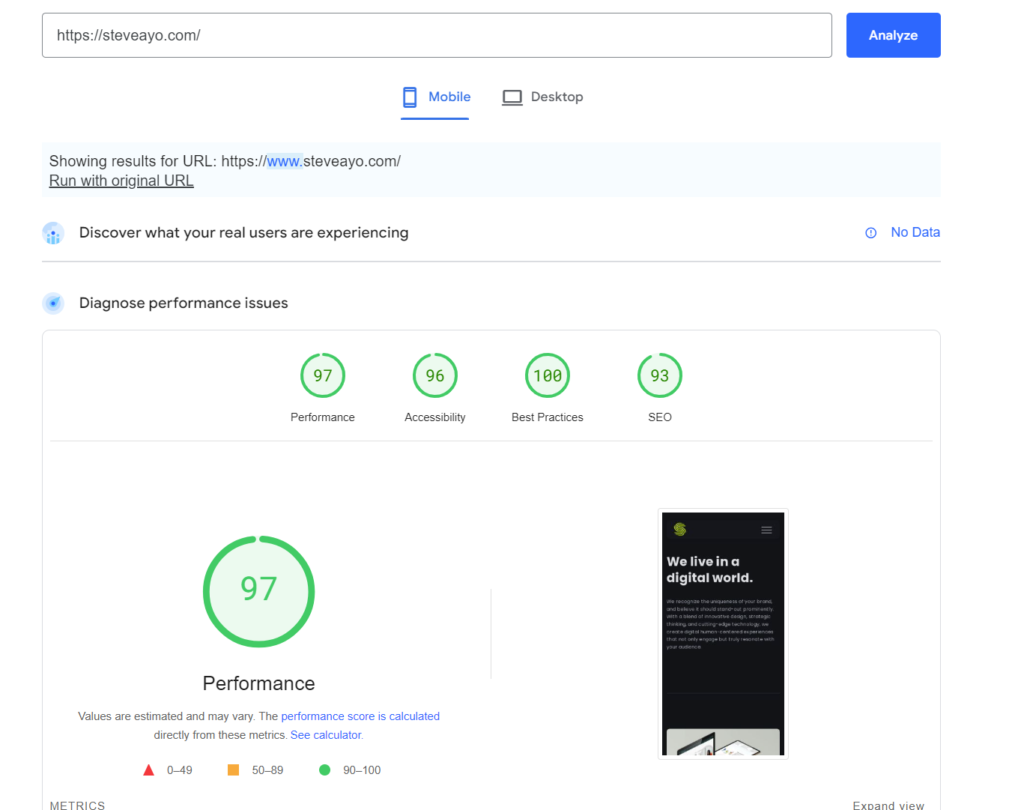
Task: Click the real users experience chart icon
Action: pyautogui.click(x=54, y=233)
